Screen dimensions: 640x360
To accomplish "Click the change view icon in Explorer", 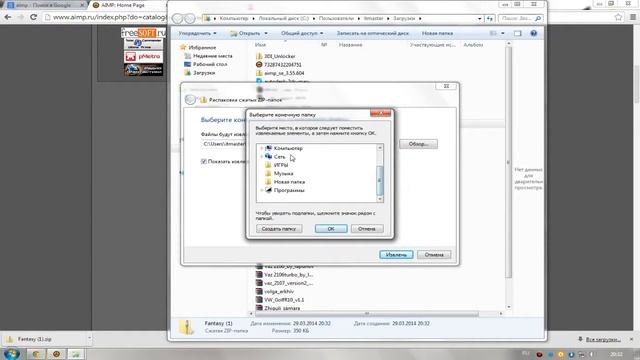I will [493, 33].
